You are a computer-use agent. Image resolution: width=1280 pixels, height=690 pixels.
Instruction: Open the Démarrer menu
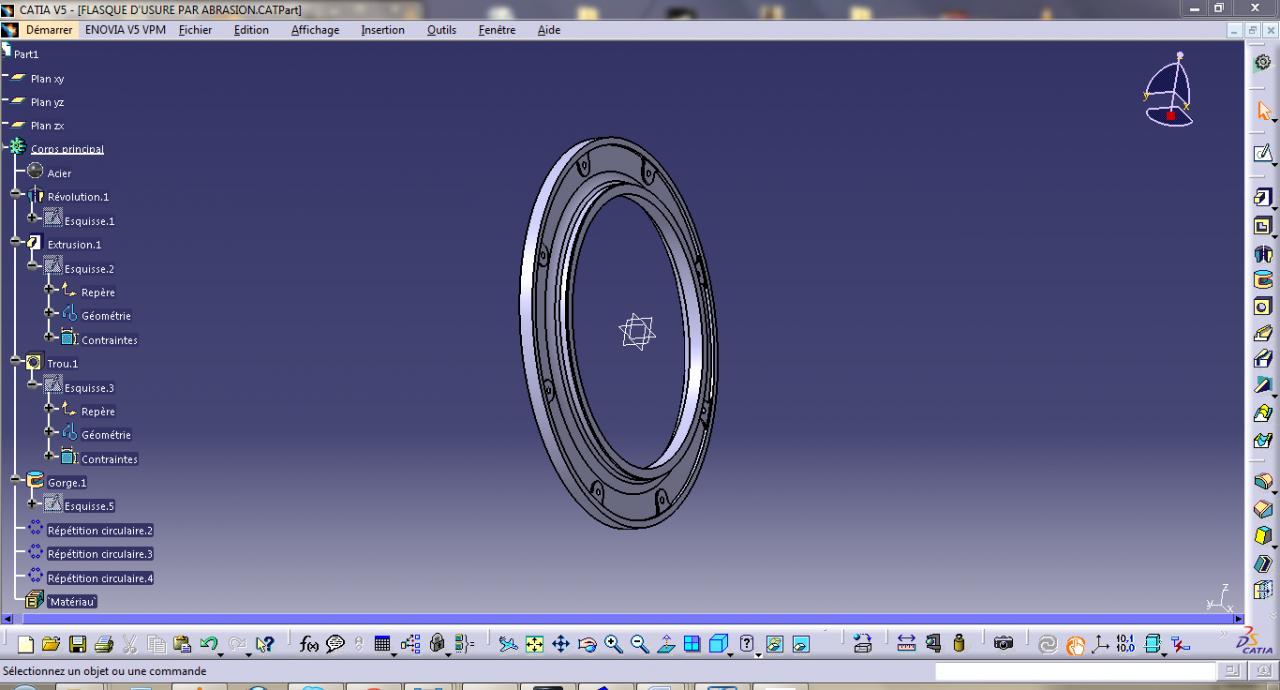tap(49, 30)
